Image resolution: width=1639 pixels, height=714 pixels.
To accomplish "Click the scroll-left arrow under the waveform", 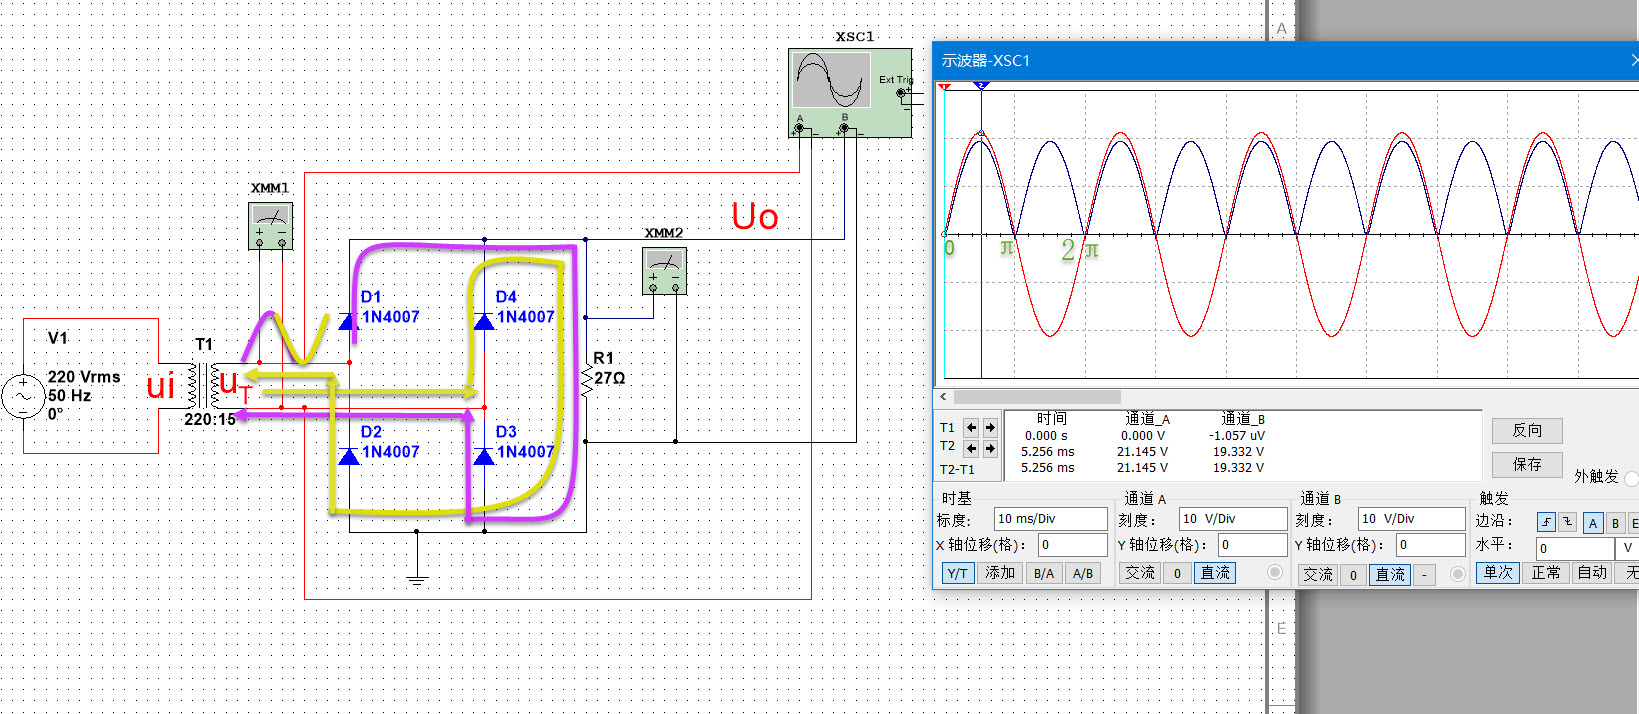I will (943, 397).
